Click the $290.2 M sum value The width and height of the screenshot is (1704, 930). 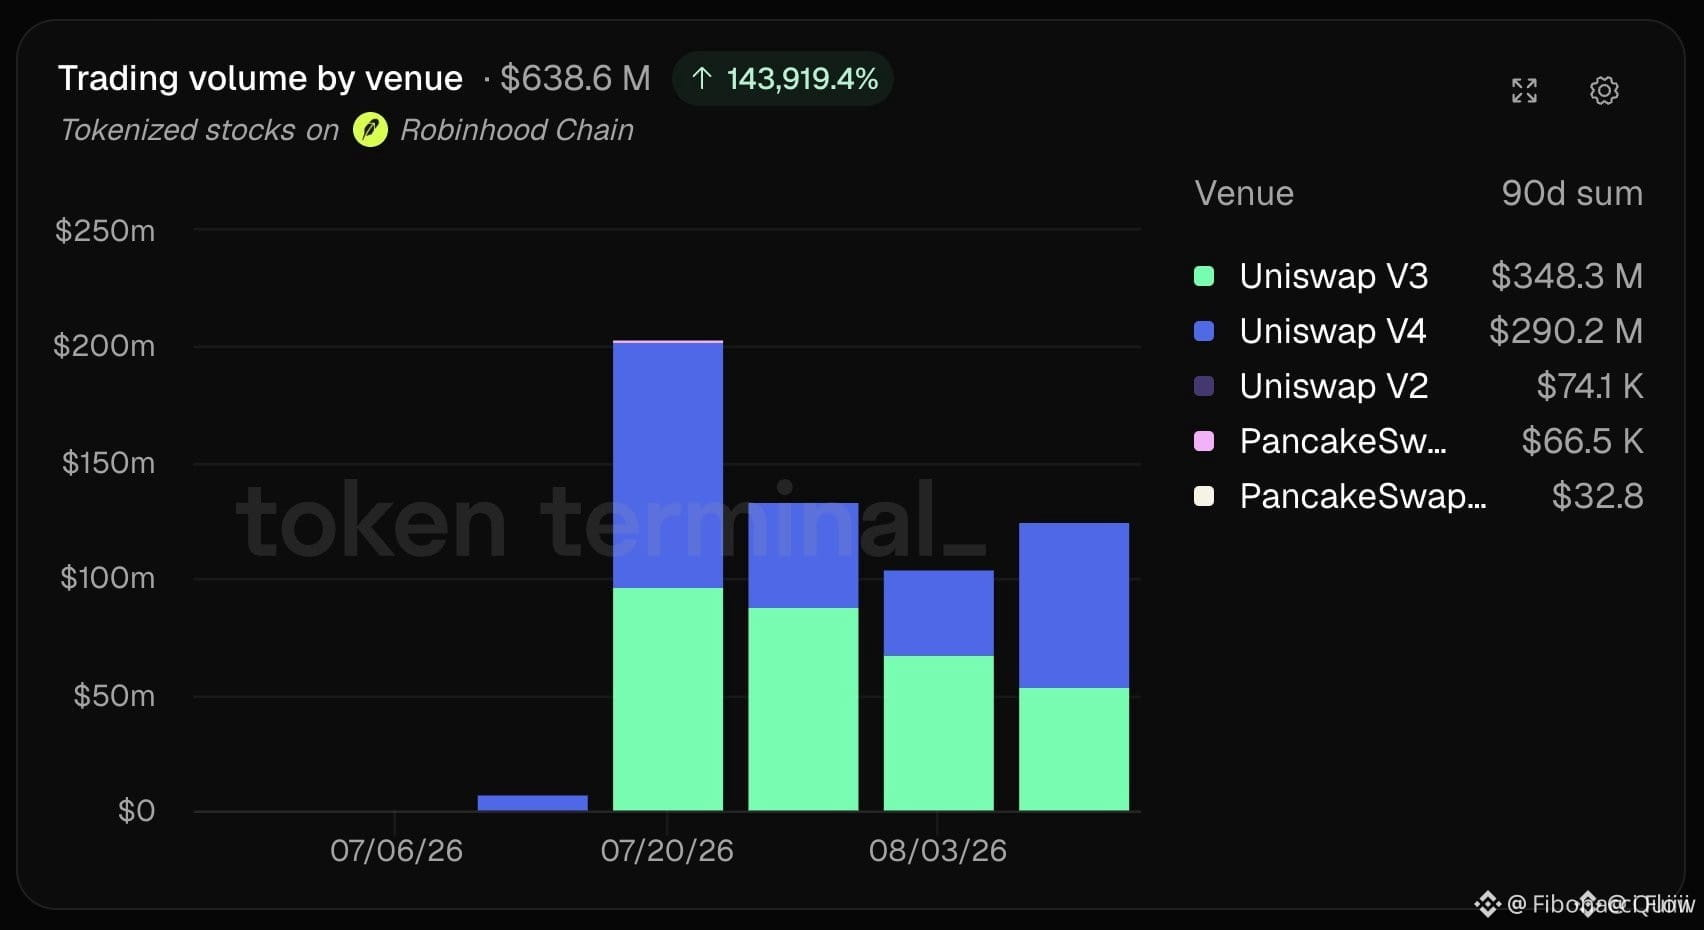pos(1565,331)
